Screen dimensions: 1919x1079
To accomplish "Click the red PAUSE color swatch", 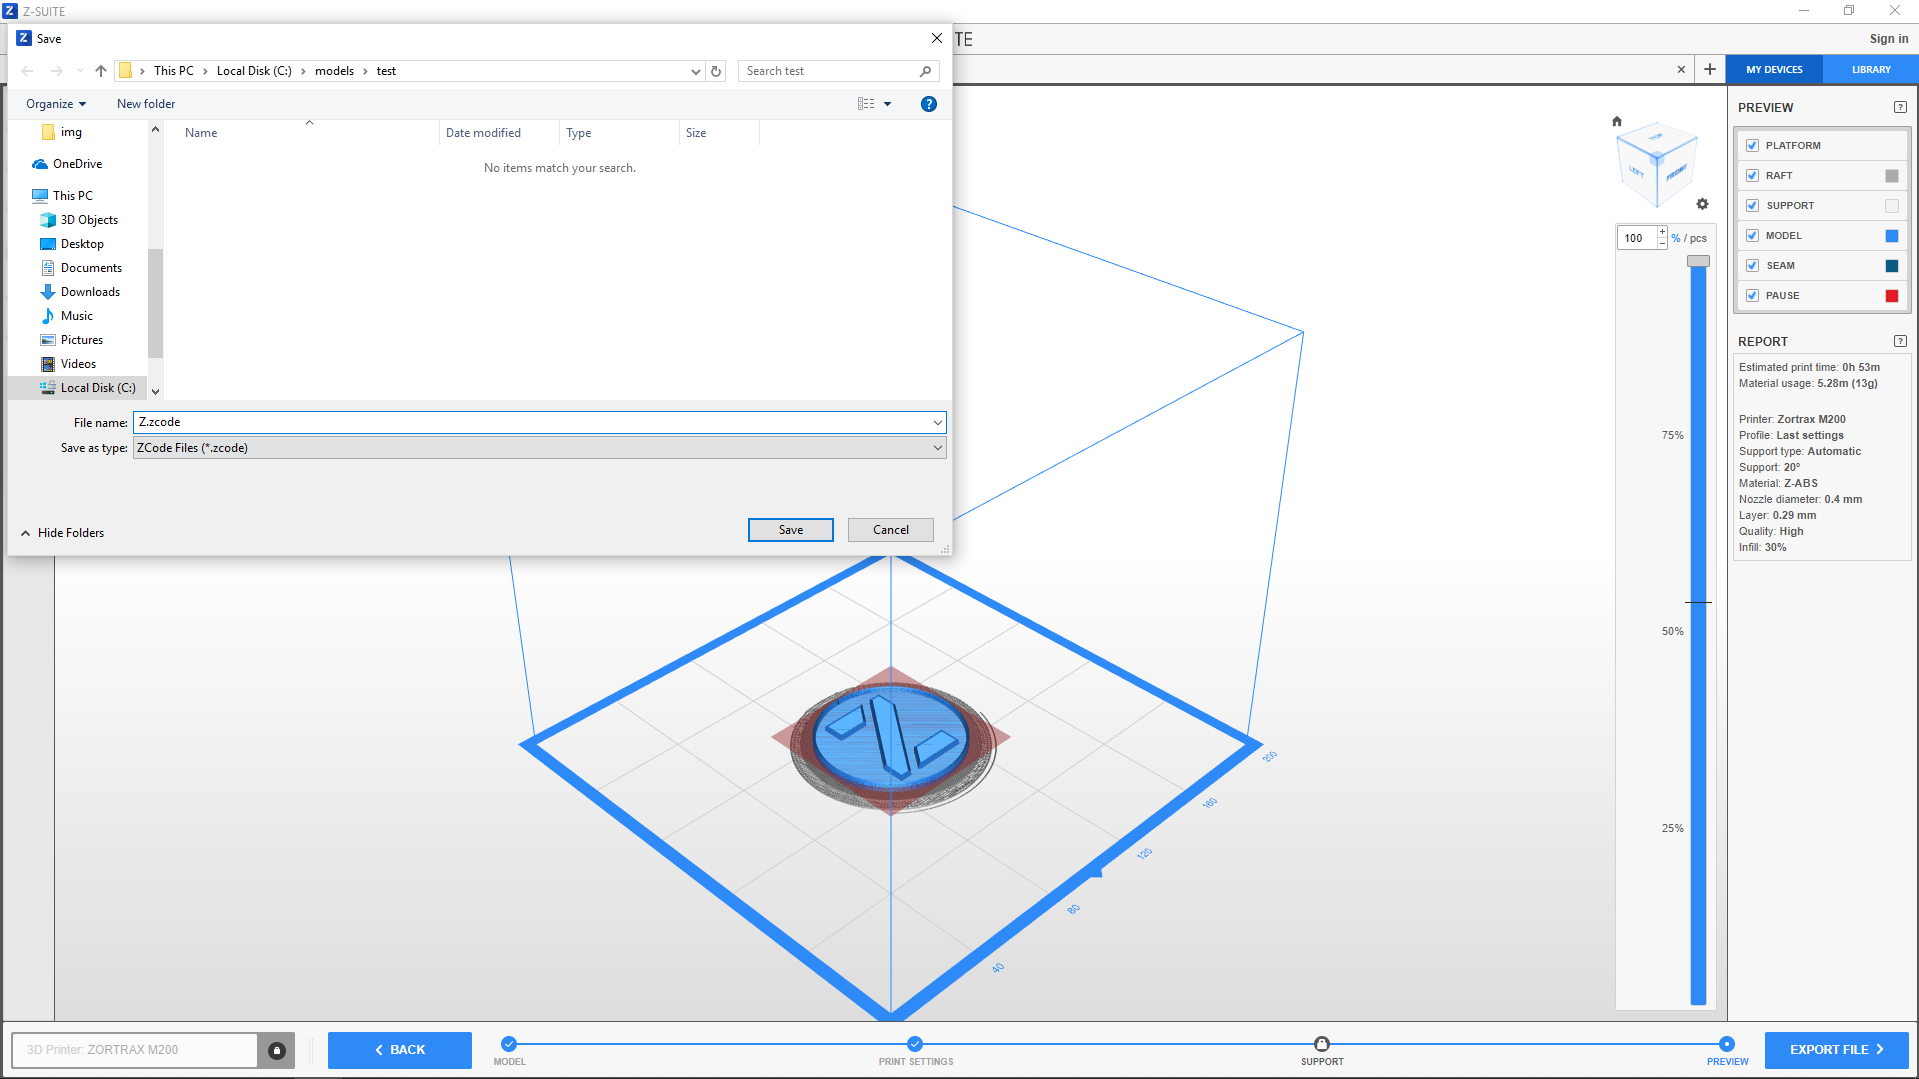I will coord(1891,296).
